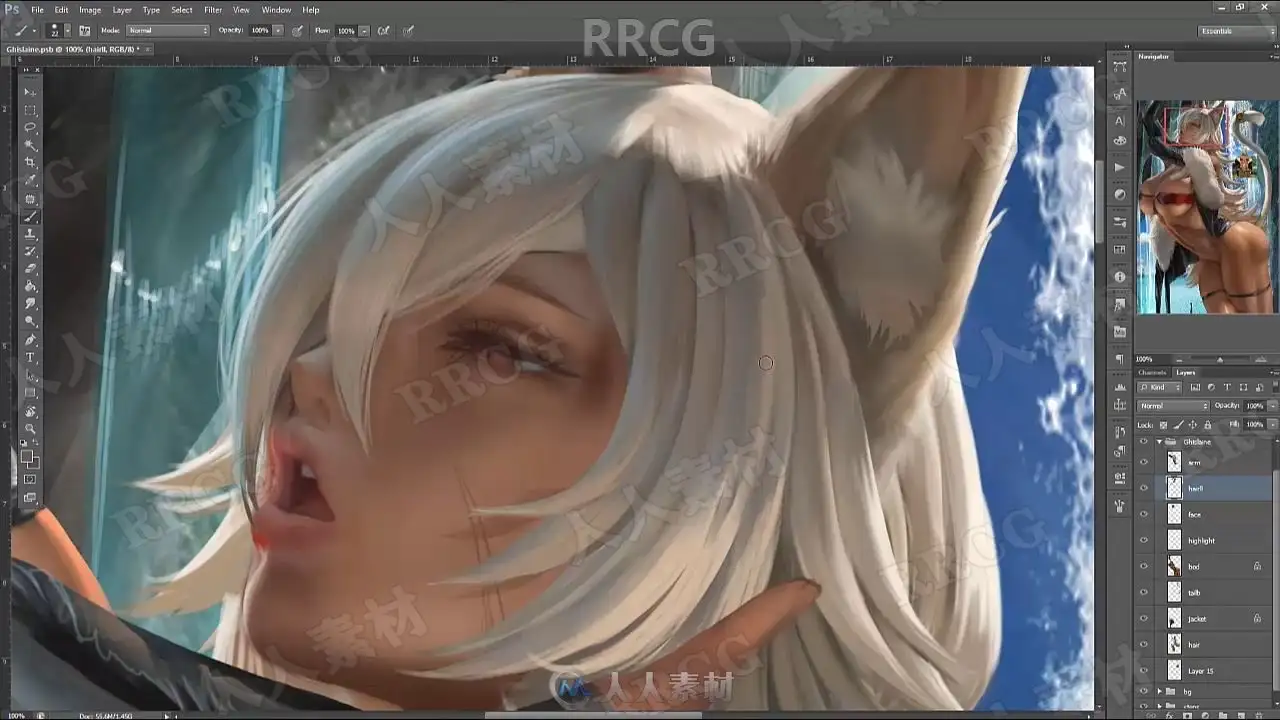This screenshot has width=1280, height=720.
Task: Open the Image menu
Action: pyautogui.click(x=90, y=10)
